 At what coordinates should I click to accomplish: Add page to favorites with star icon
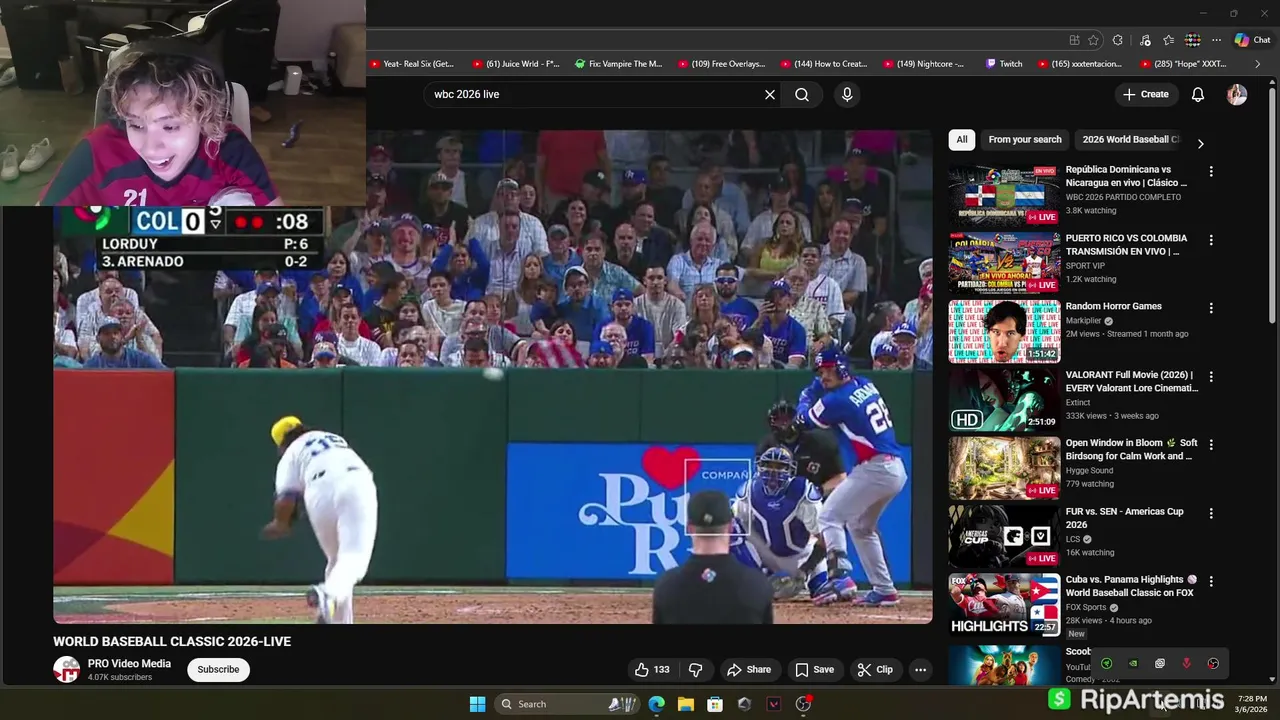[1093, 40]
